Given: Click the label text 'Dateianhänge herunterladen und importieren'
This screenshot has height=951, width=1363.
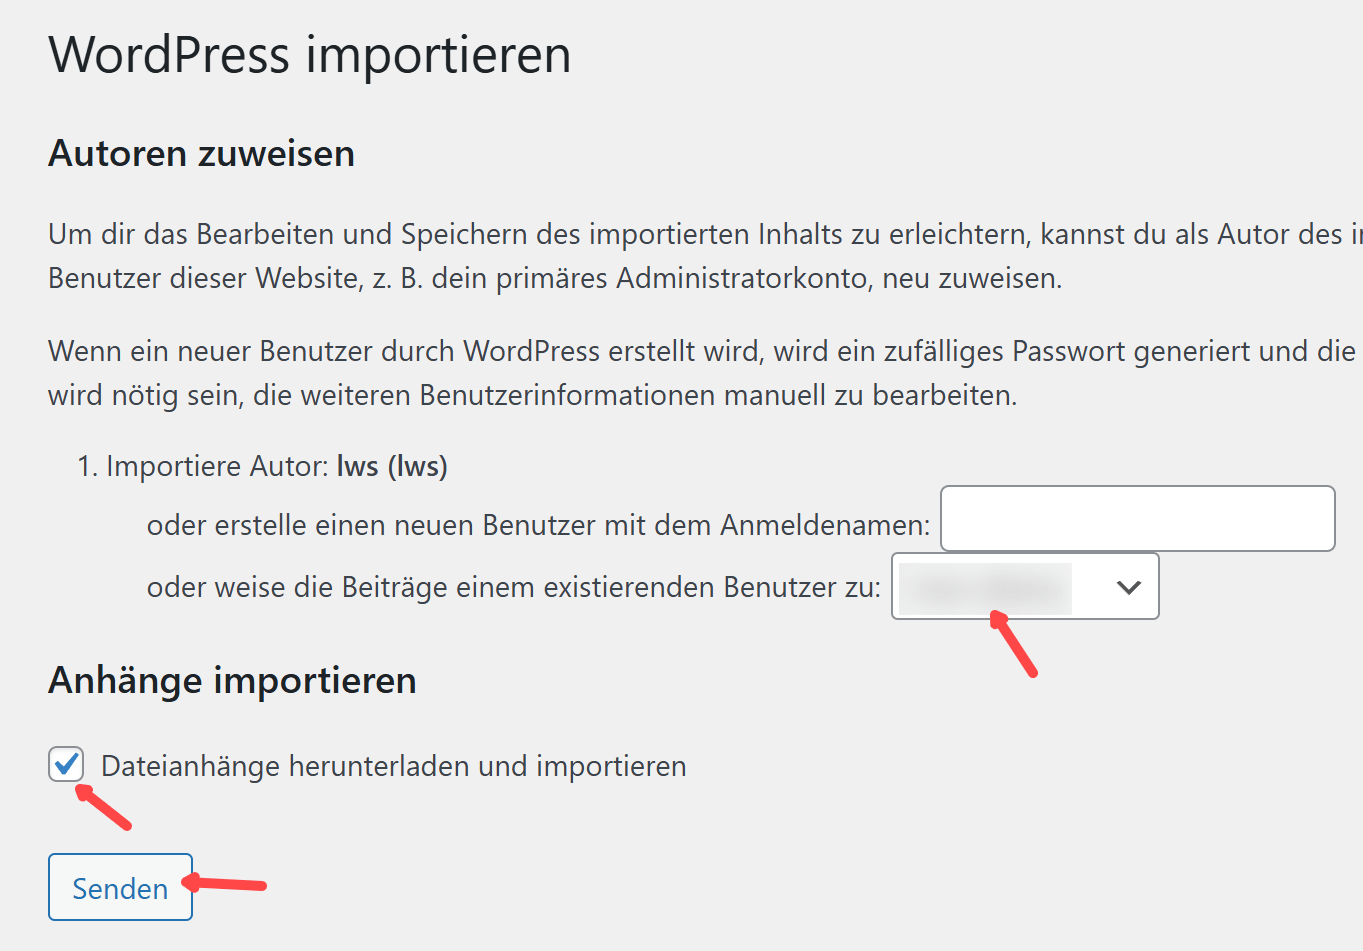Looking at the screenshot, I should pyautogui.click(x=393, y=767).
